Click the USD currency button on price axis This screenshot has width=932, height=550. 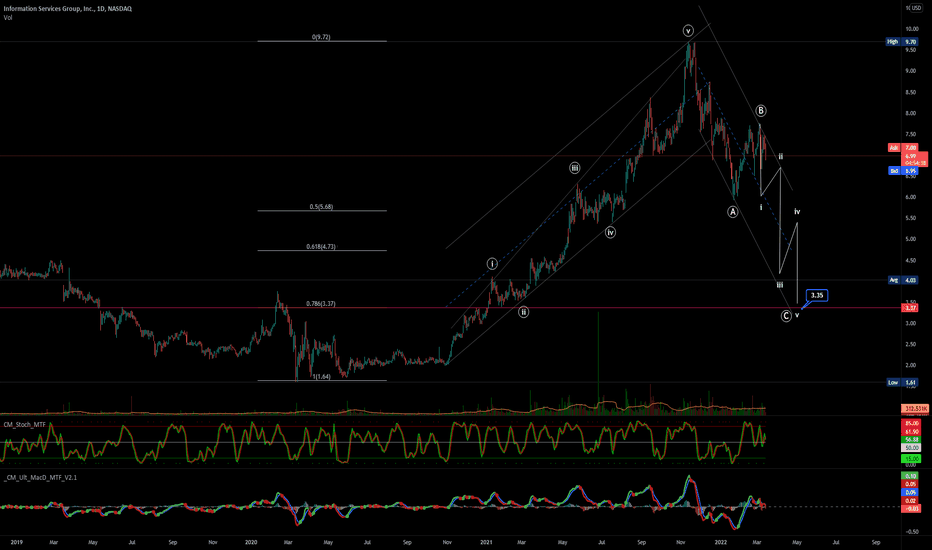coord(915,8)
